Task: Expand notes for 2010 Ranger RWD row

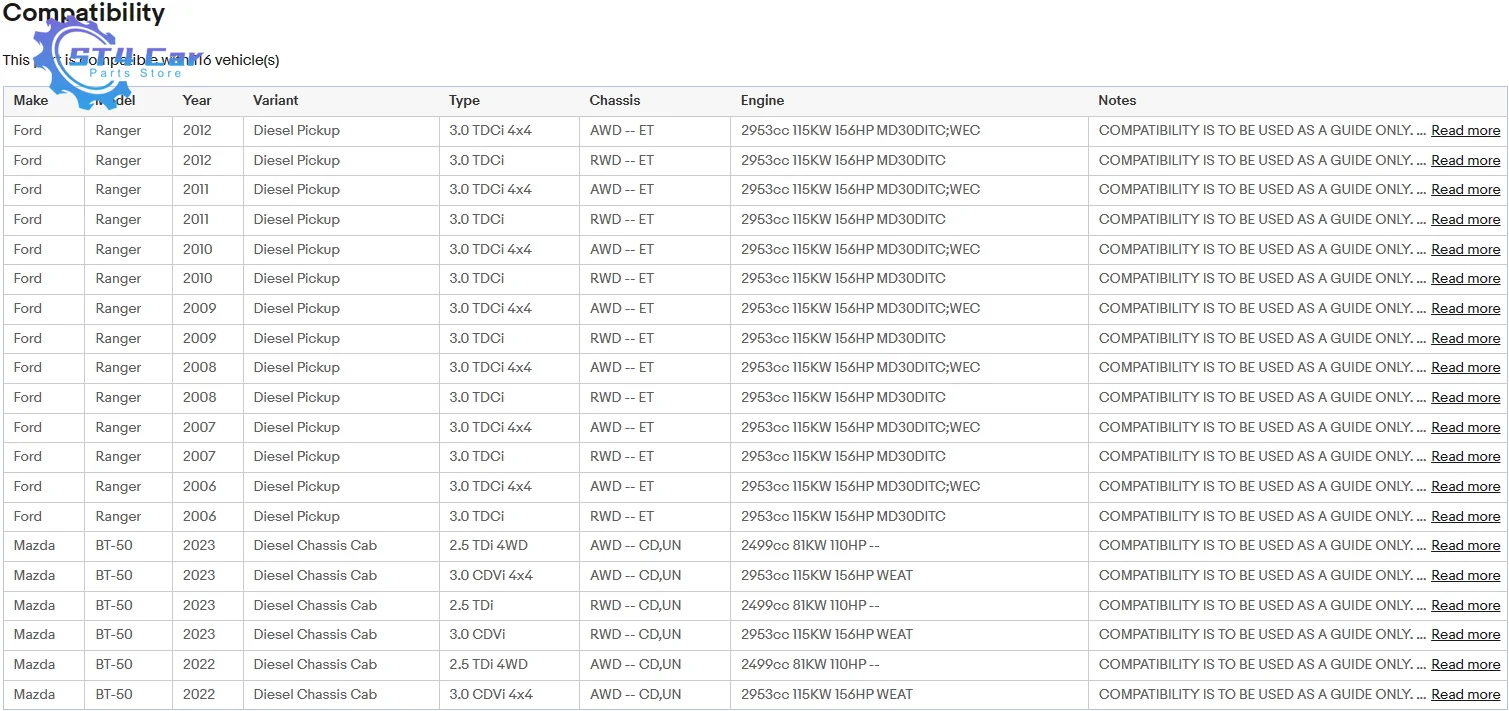Action: pos(1465,278)
